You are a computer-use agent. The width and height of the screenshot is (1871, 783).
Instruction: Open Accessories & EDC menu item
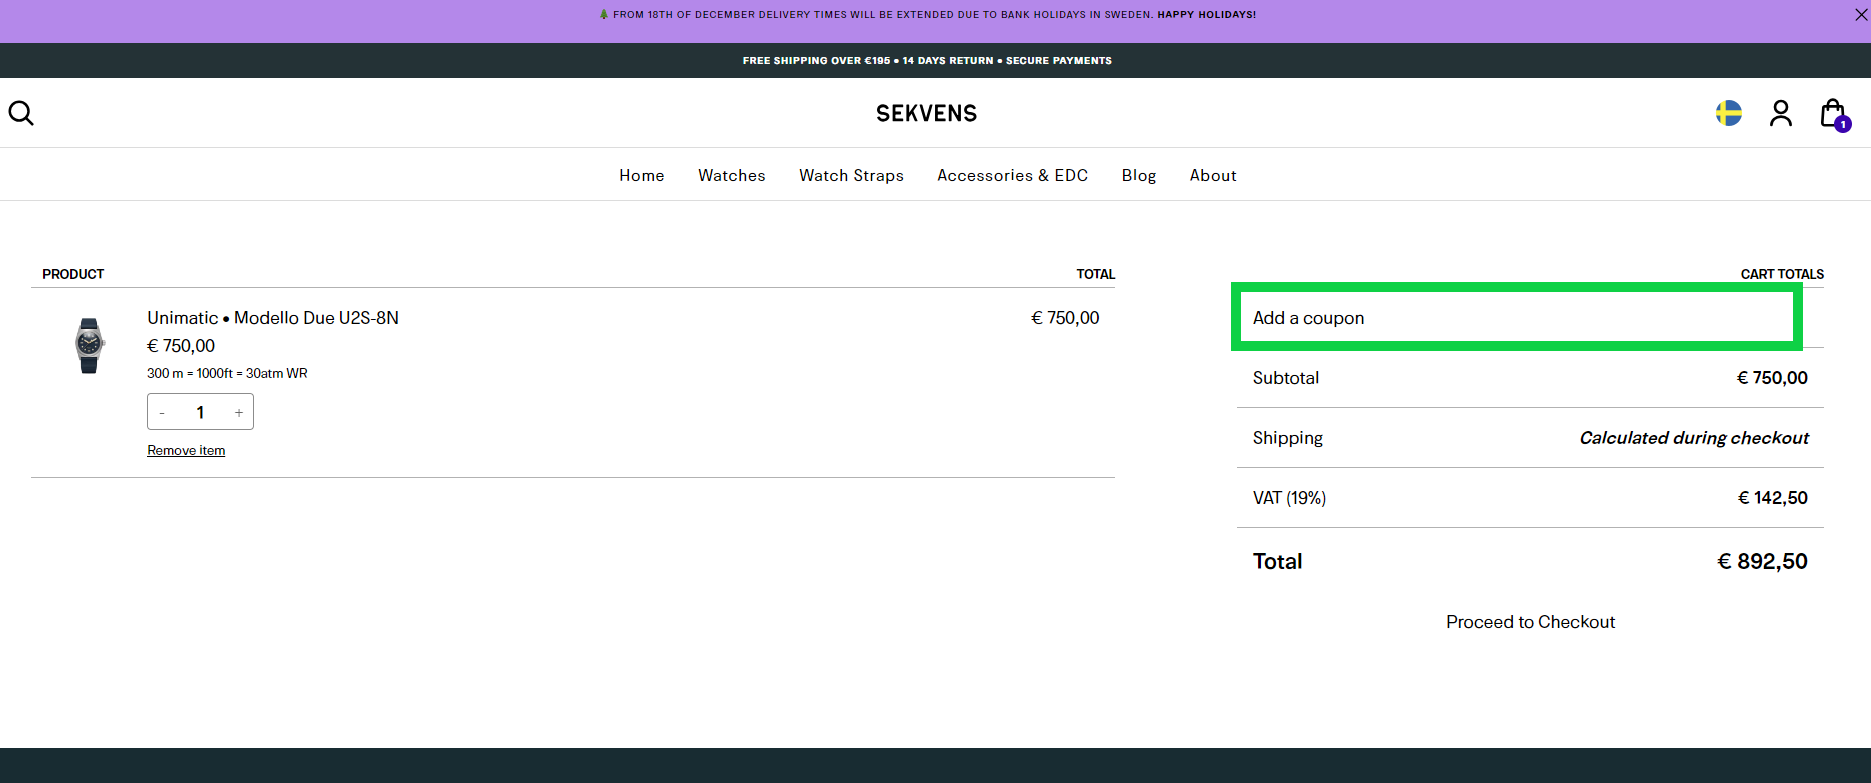[1012, 175]
